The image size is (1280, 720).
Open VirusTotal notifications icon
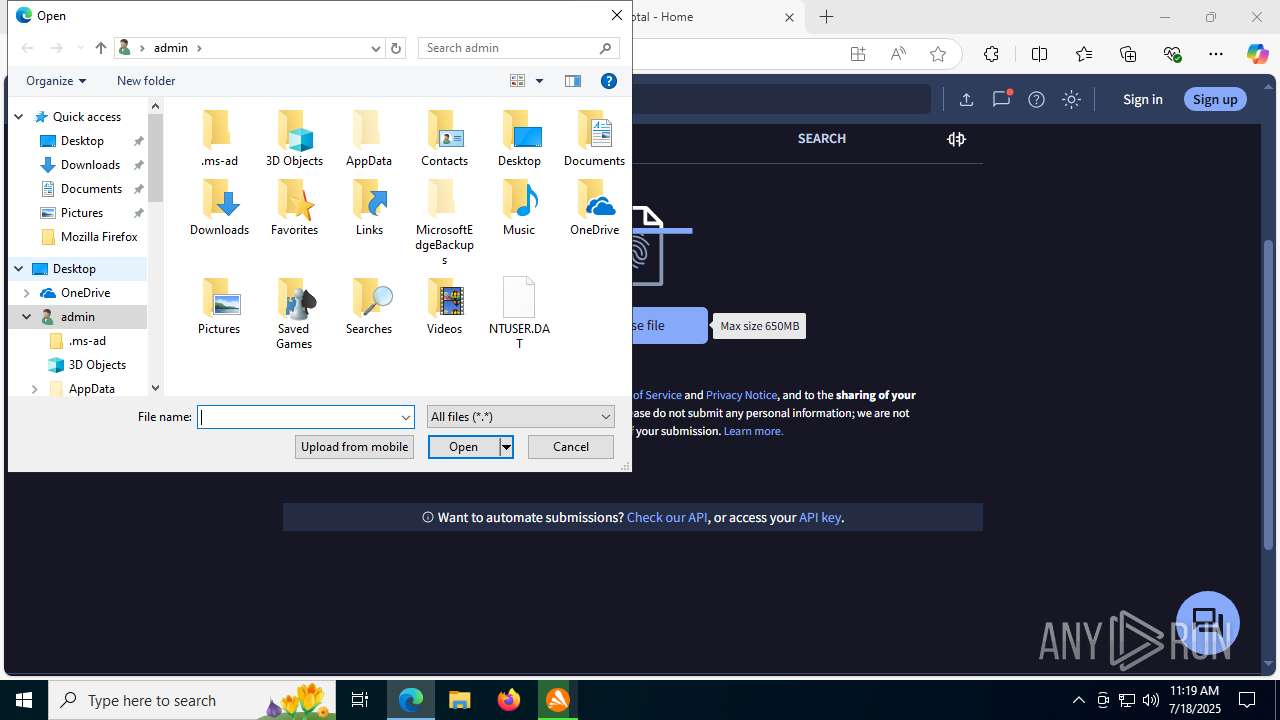[1001, 99]
